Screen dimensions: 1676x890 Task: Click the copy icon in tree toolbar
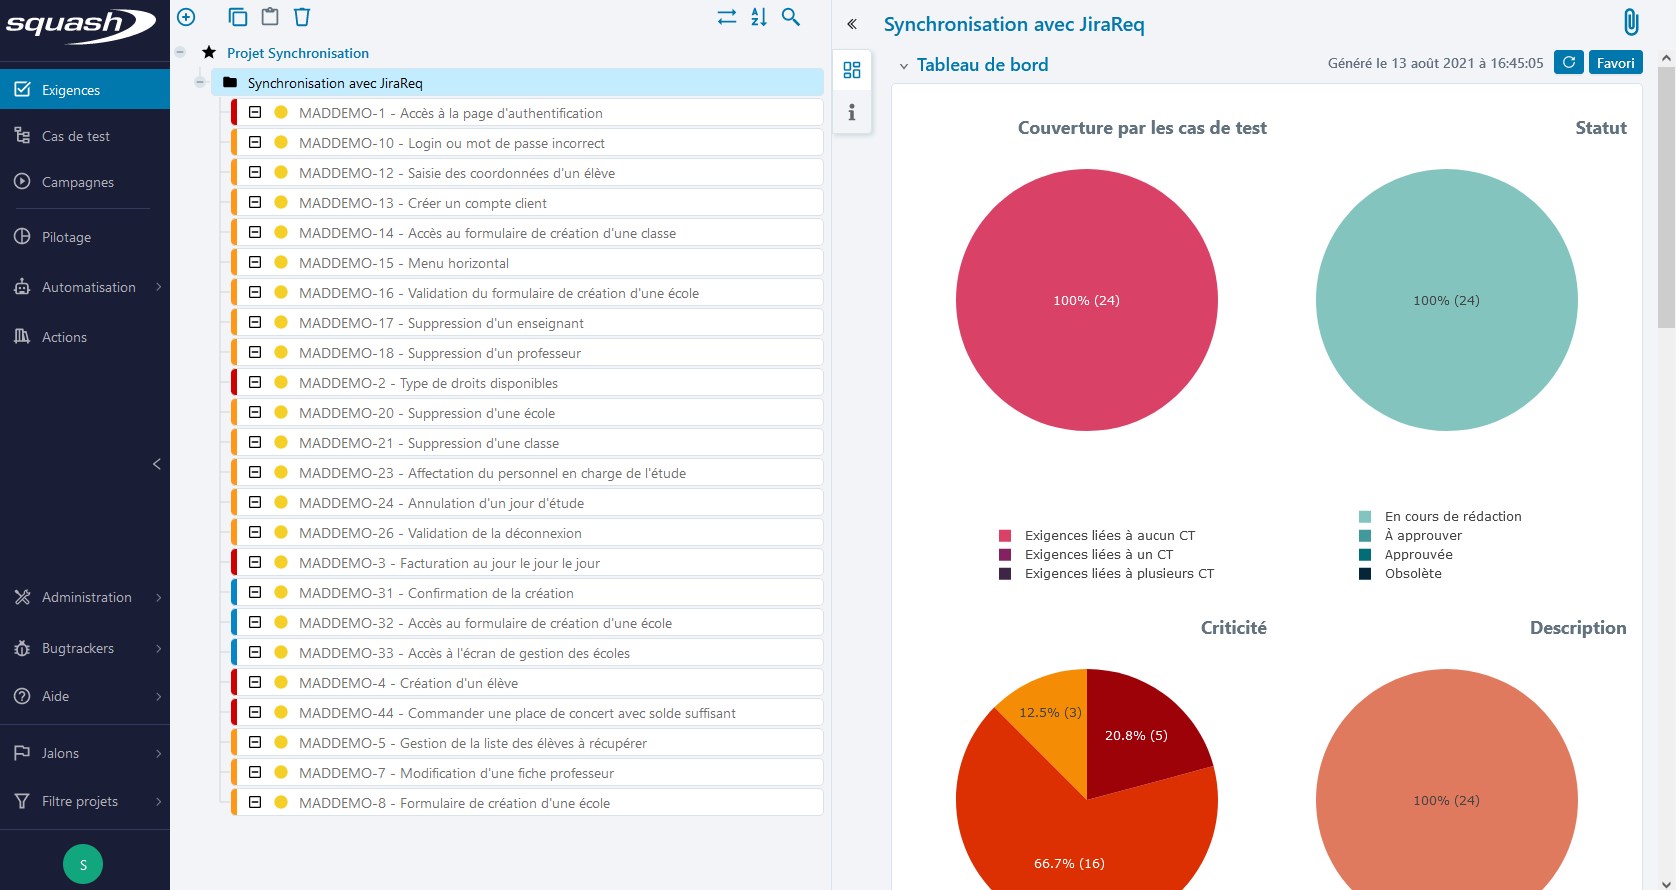238,17
